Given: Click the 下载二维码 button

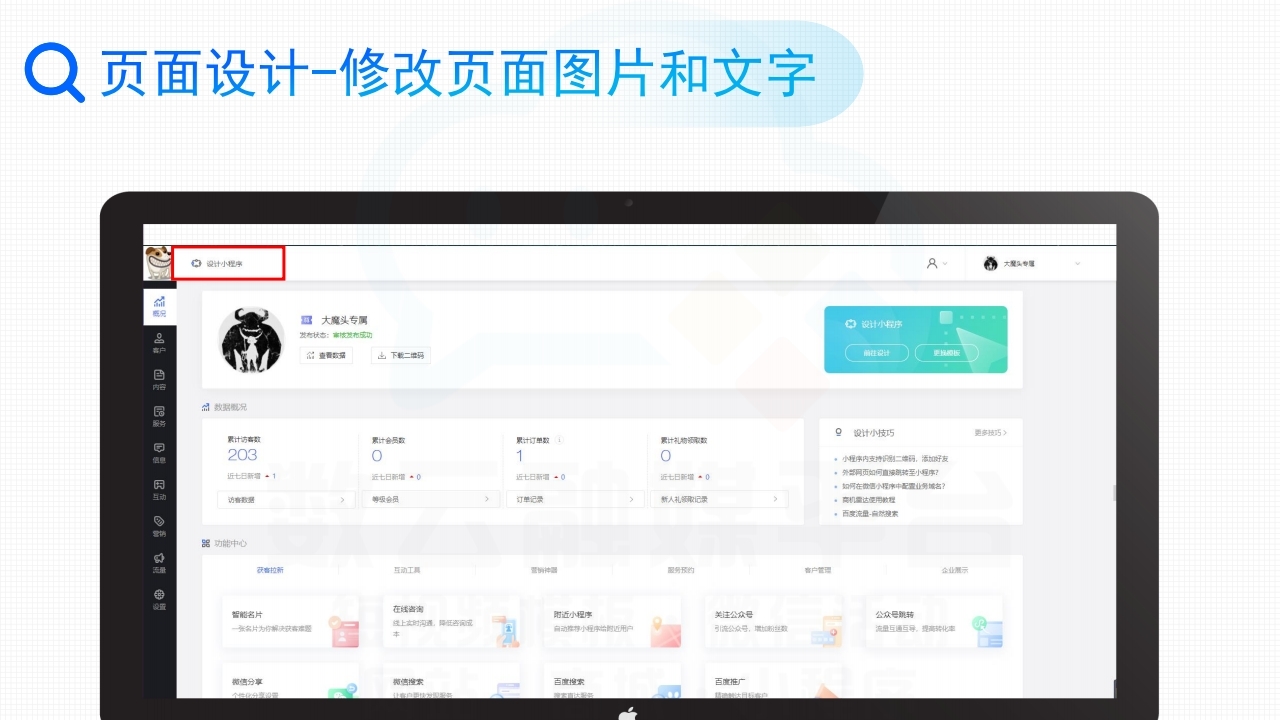Looking at the screenshot, I should [401, 355].
